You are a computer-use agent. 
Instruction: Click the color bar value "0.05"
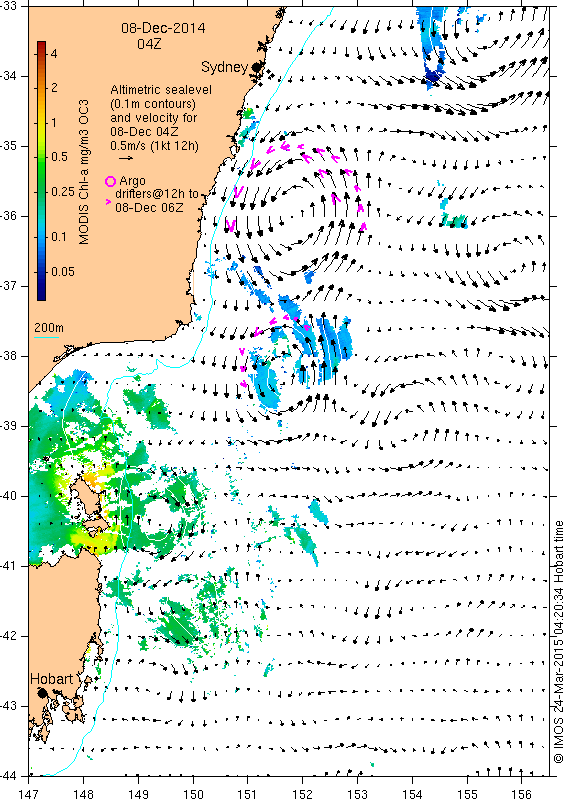(x=63, y=271)
